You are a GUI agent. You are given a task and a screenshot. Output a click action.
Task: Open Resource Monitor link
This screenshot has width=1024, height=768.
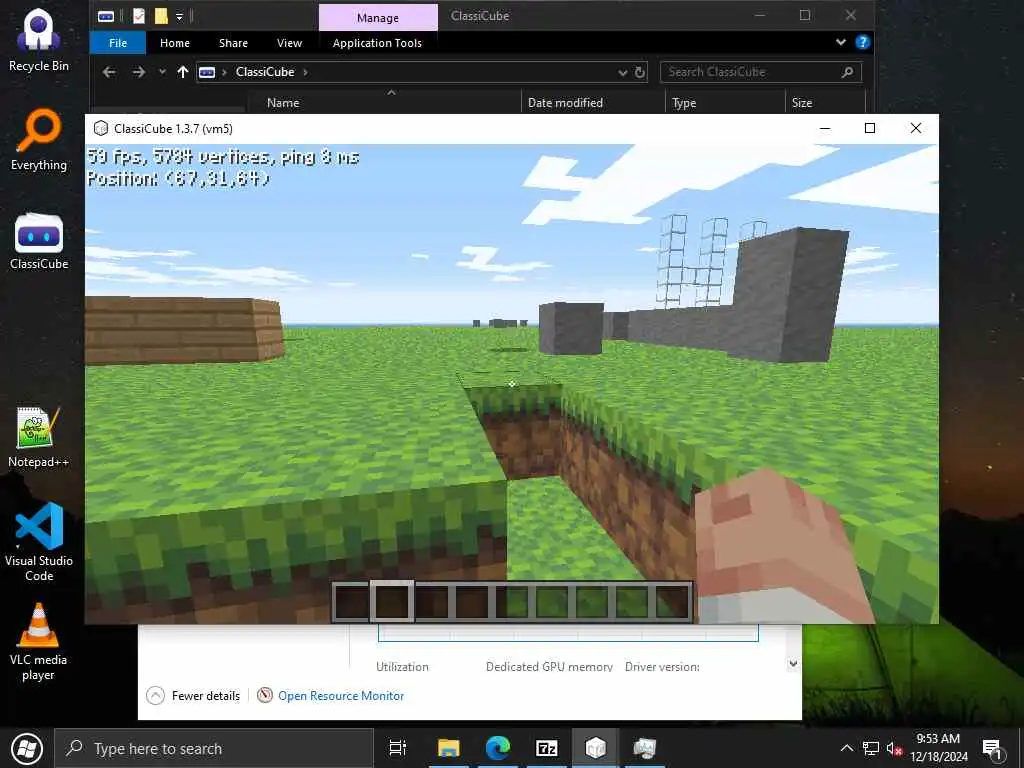coord(341,696)
